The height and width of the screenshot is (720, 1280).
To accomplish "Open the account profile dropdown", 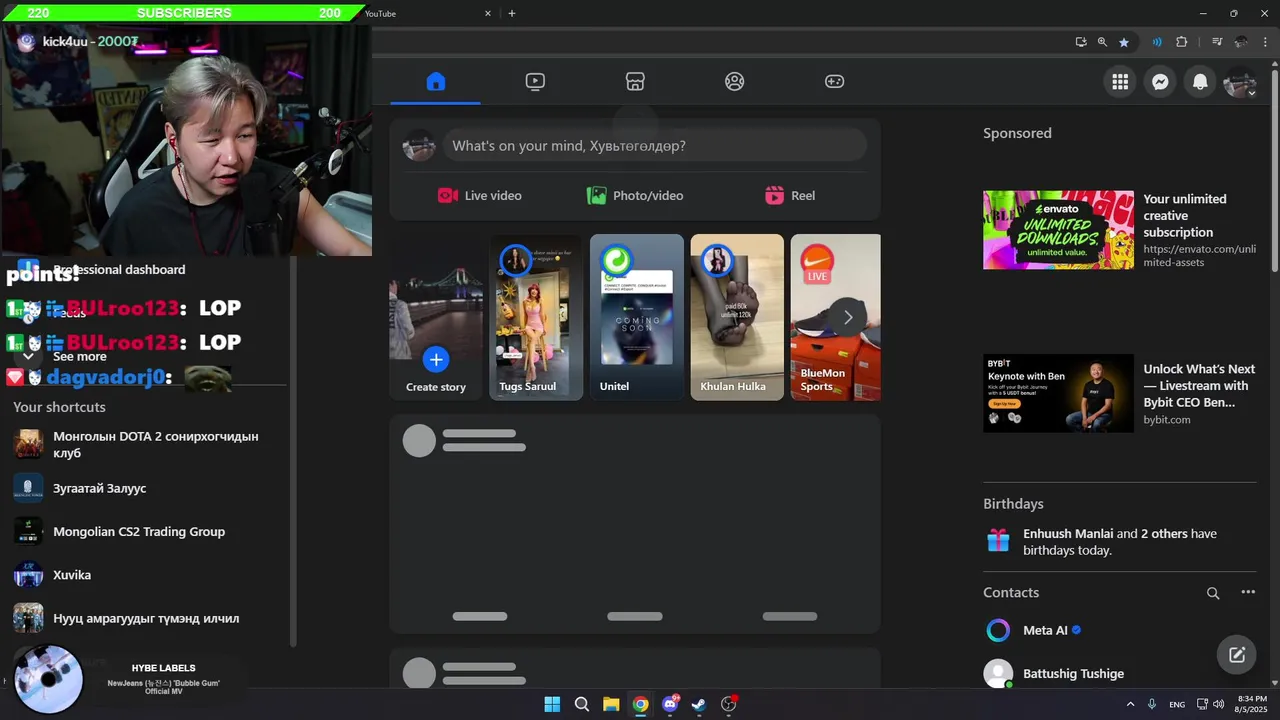I will [1240, 82].
